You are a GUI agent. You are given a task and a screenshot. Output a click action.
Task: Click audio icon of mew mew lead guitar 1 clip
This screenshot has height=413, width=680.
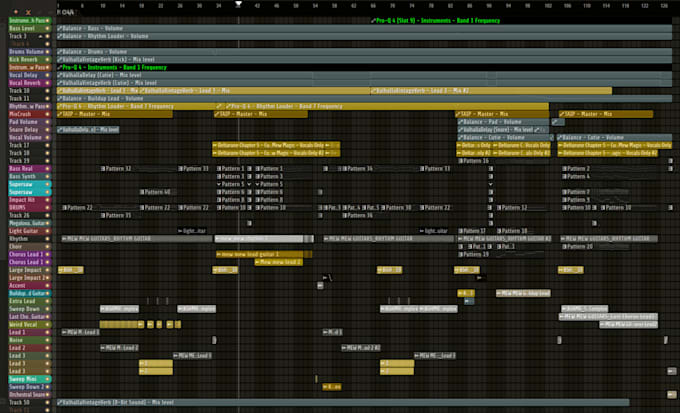pyautogui.click(x=219, y=255)
